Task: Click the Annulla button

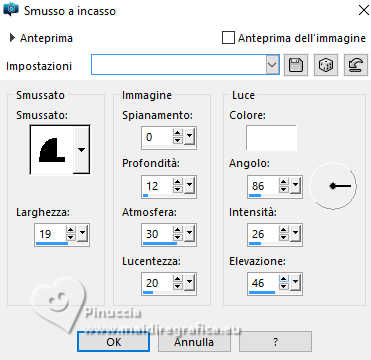Action: point(194,342)
